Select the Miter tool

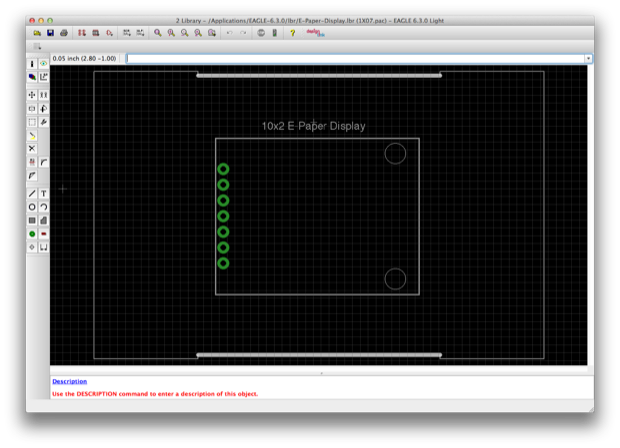pyautogui.click(x=43, y=162)
